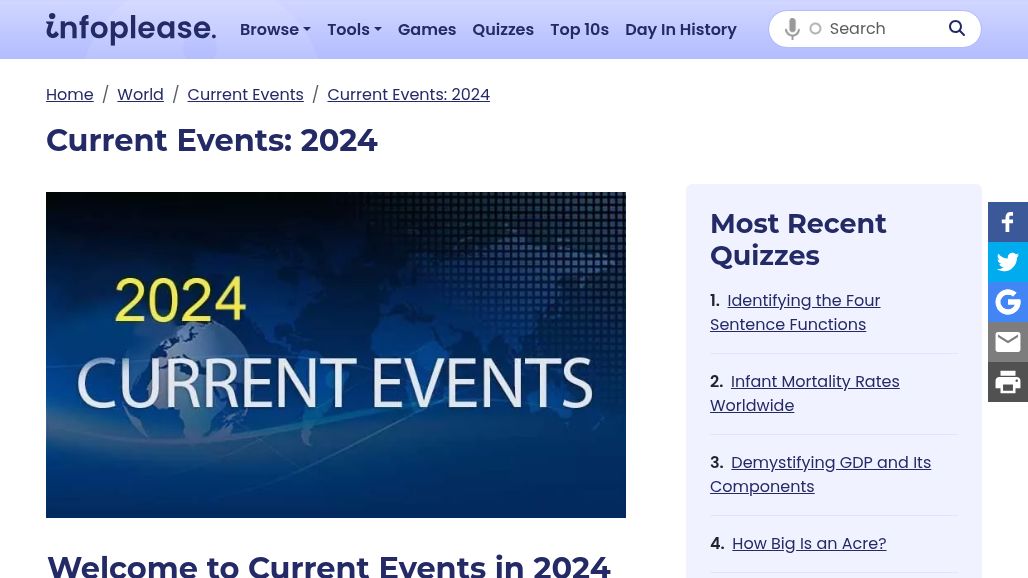Click the 2024 Current Events banner image
The image size is (1028, 578).
336,354
